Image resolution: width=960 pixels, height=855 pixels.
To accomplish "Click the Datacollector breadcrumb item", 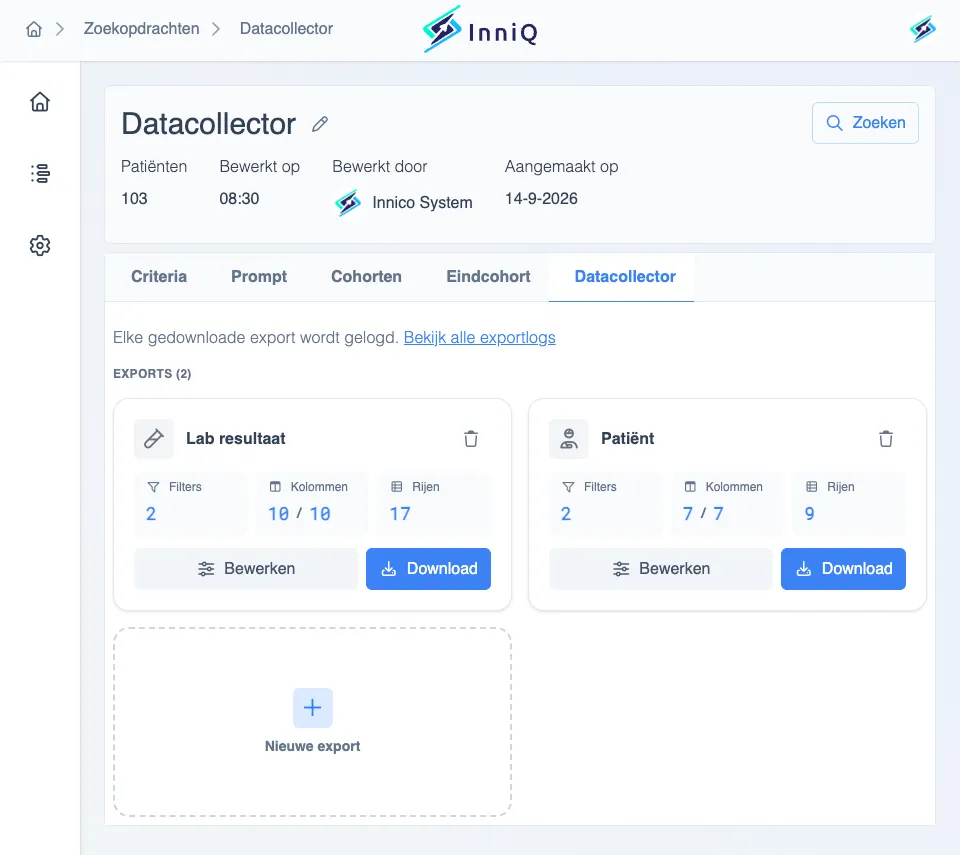I will pos(287,29).
